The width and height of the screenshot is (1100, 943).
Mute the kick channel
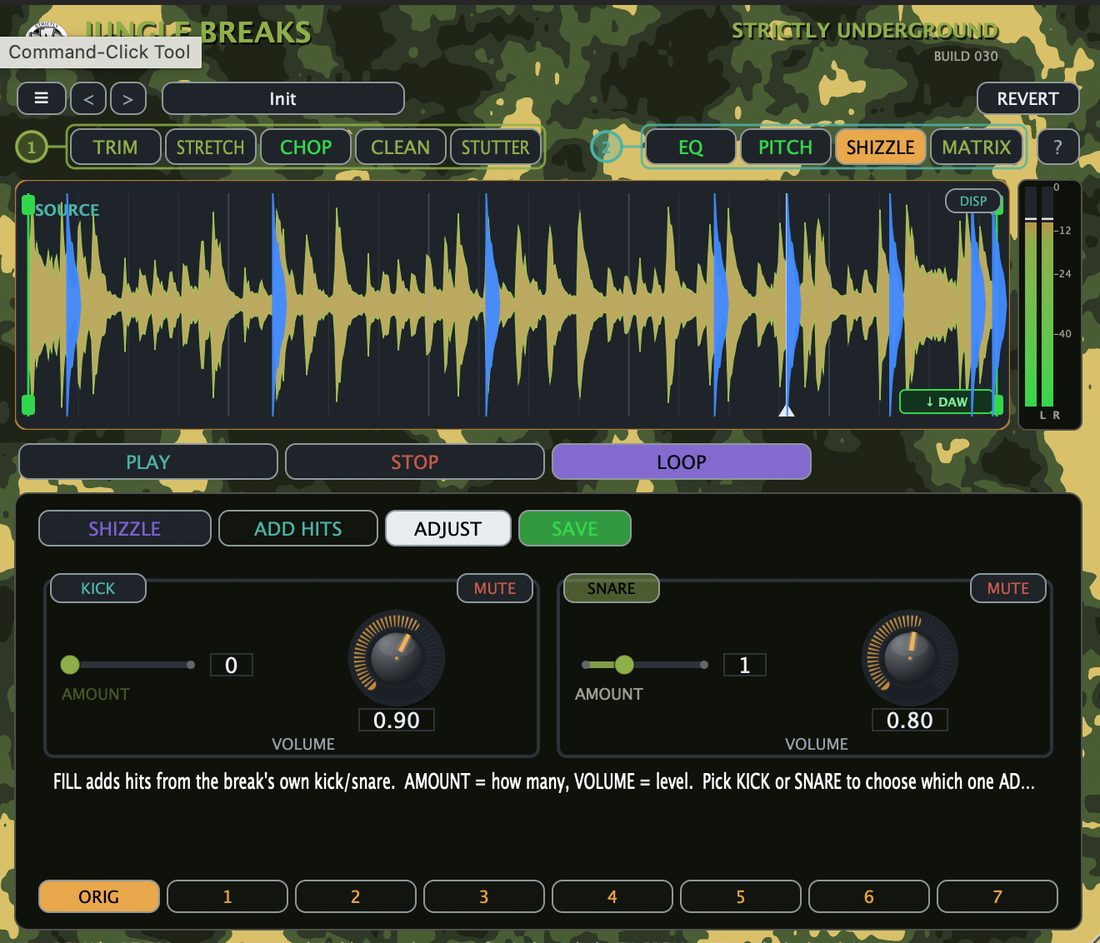pyautogui.click(x=495, y=588)
